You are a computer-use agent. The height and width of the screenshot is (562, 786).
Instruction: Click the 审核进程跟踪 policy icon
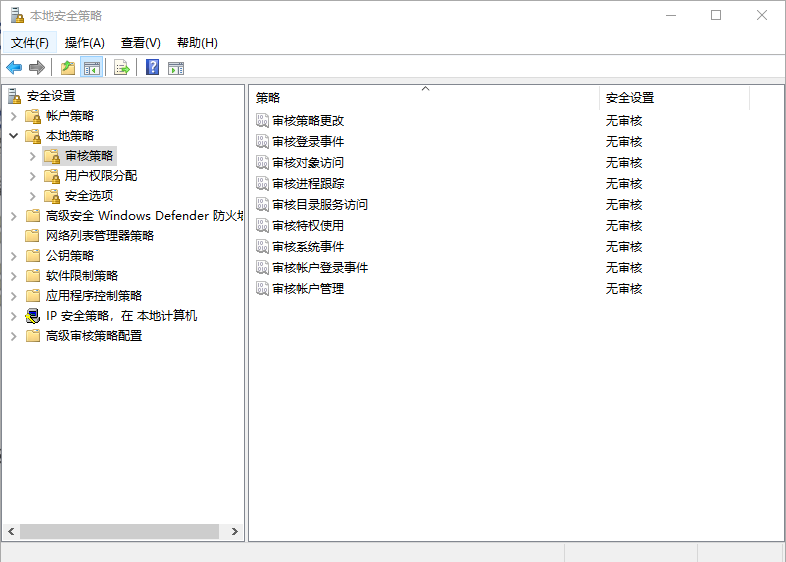pyautogui.click(x=262, y=183)
